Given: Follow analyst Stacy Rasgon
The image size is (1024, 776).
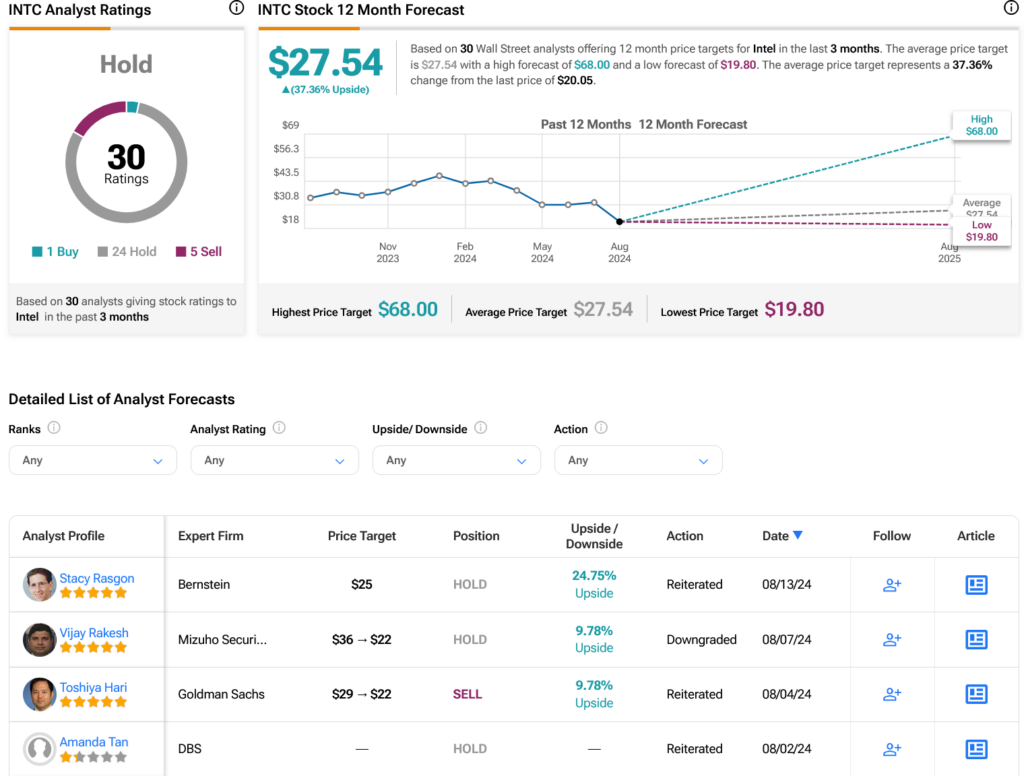Looking at the screenshot, I should click(891, 585).
